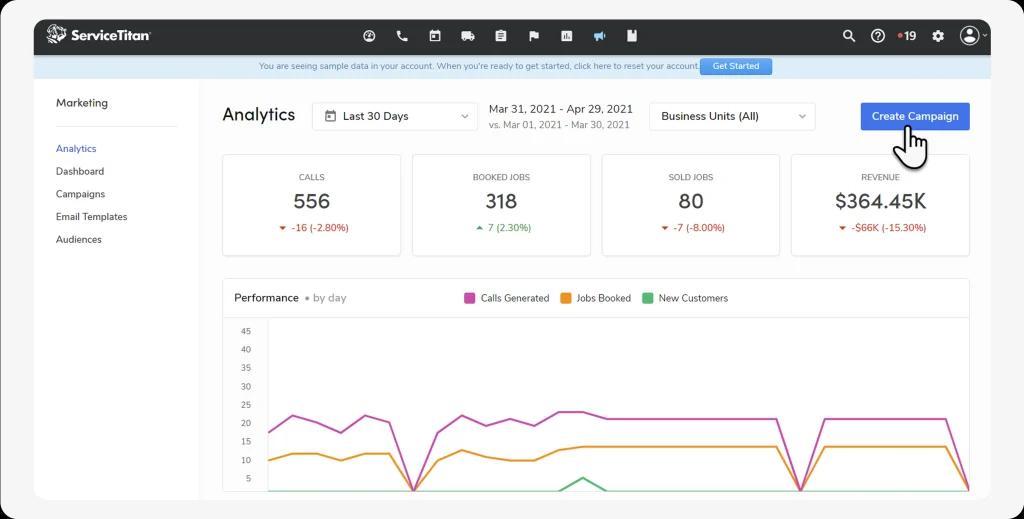The width and height of the screenshot is (1024, 519).
Task: Open the dashboard gauge icon in navbar
Action: coord(369,36)
